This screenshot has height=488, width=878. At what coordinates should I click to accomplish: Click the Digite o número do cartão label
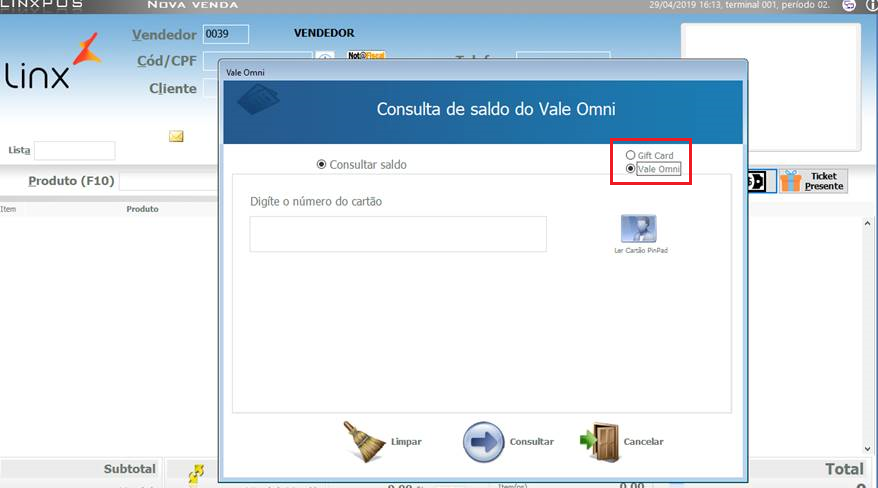click(x=316, y=201)
